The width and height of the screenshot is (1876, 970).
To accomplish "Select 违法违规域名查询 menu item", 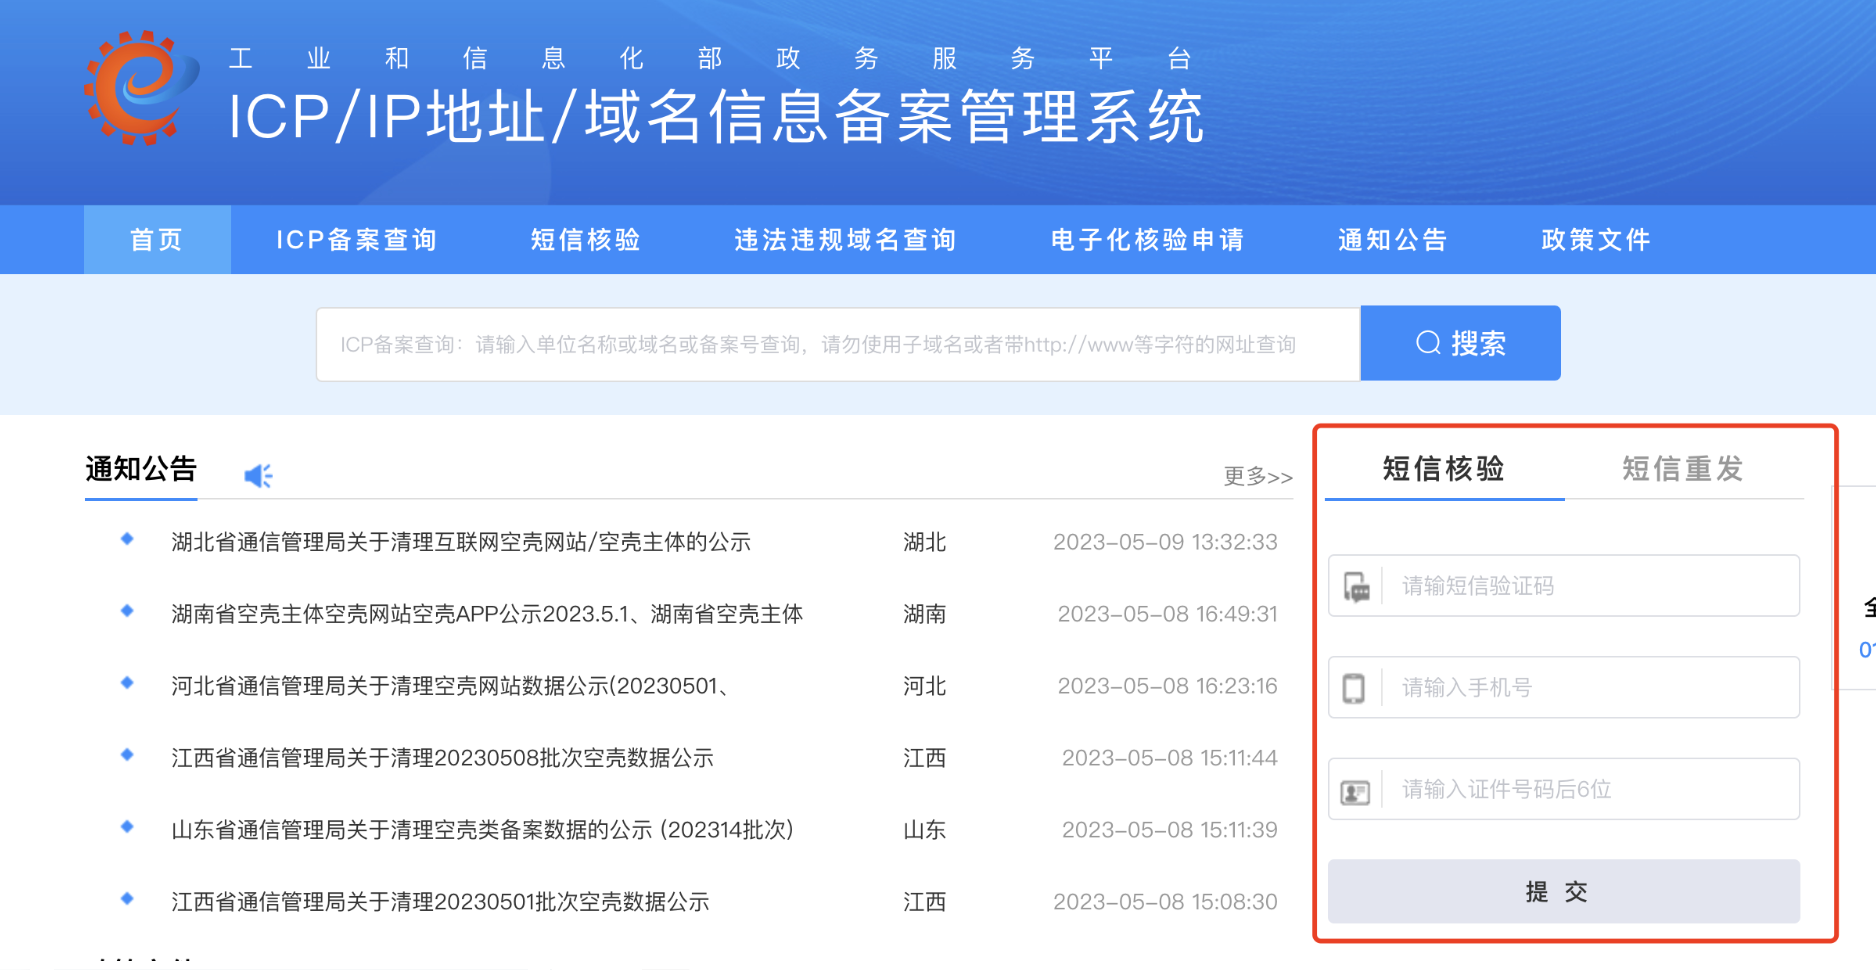I will click(846, 240).
